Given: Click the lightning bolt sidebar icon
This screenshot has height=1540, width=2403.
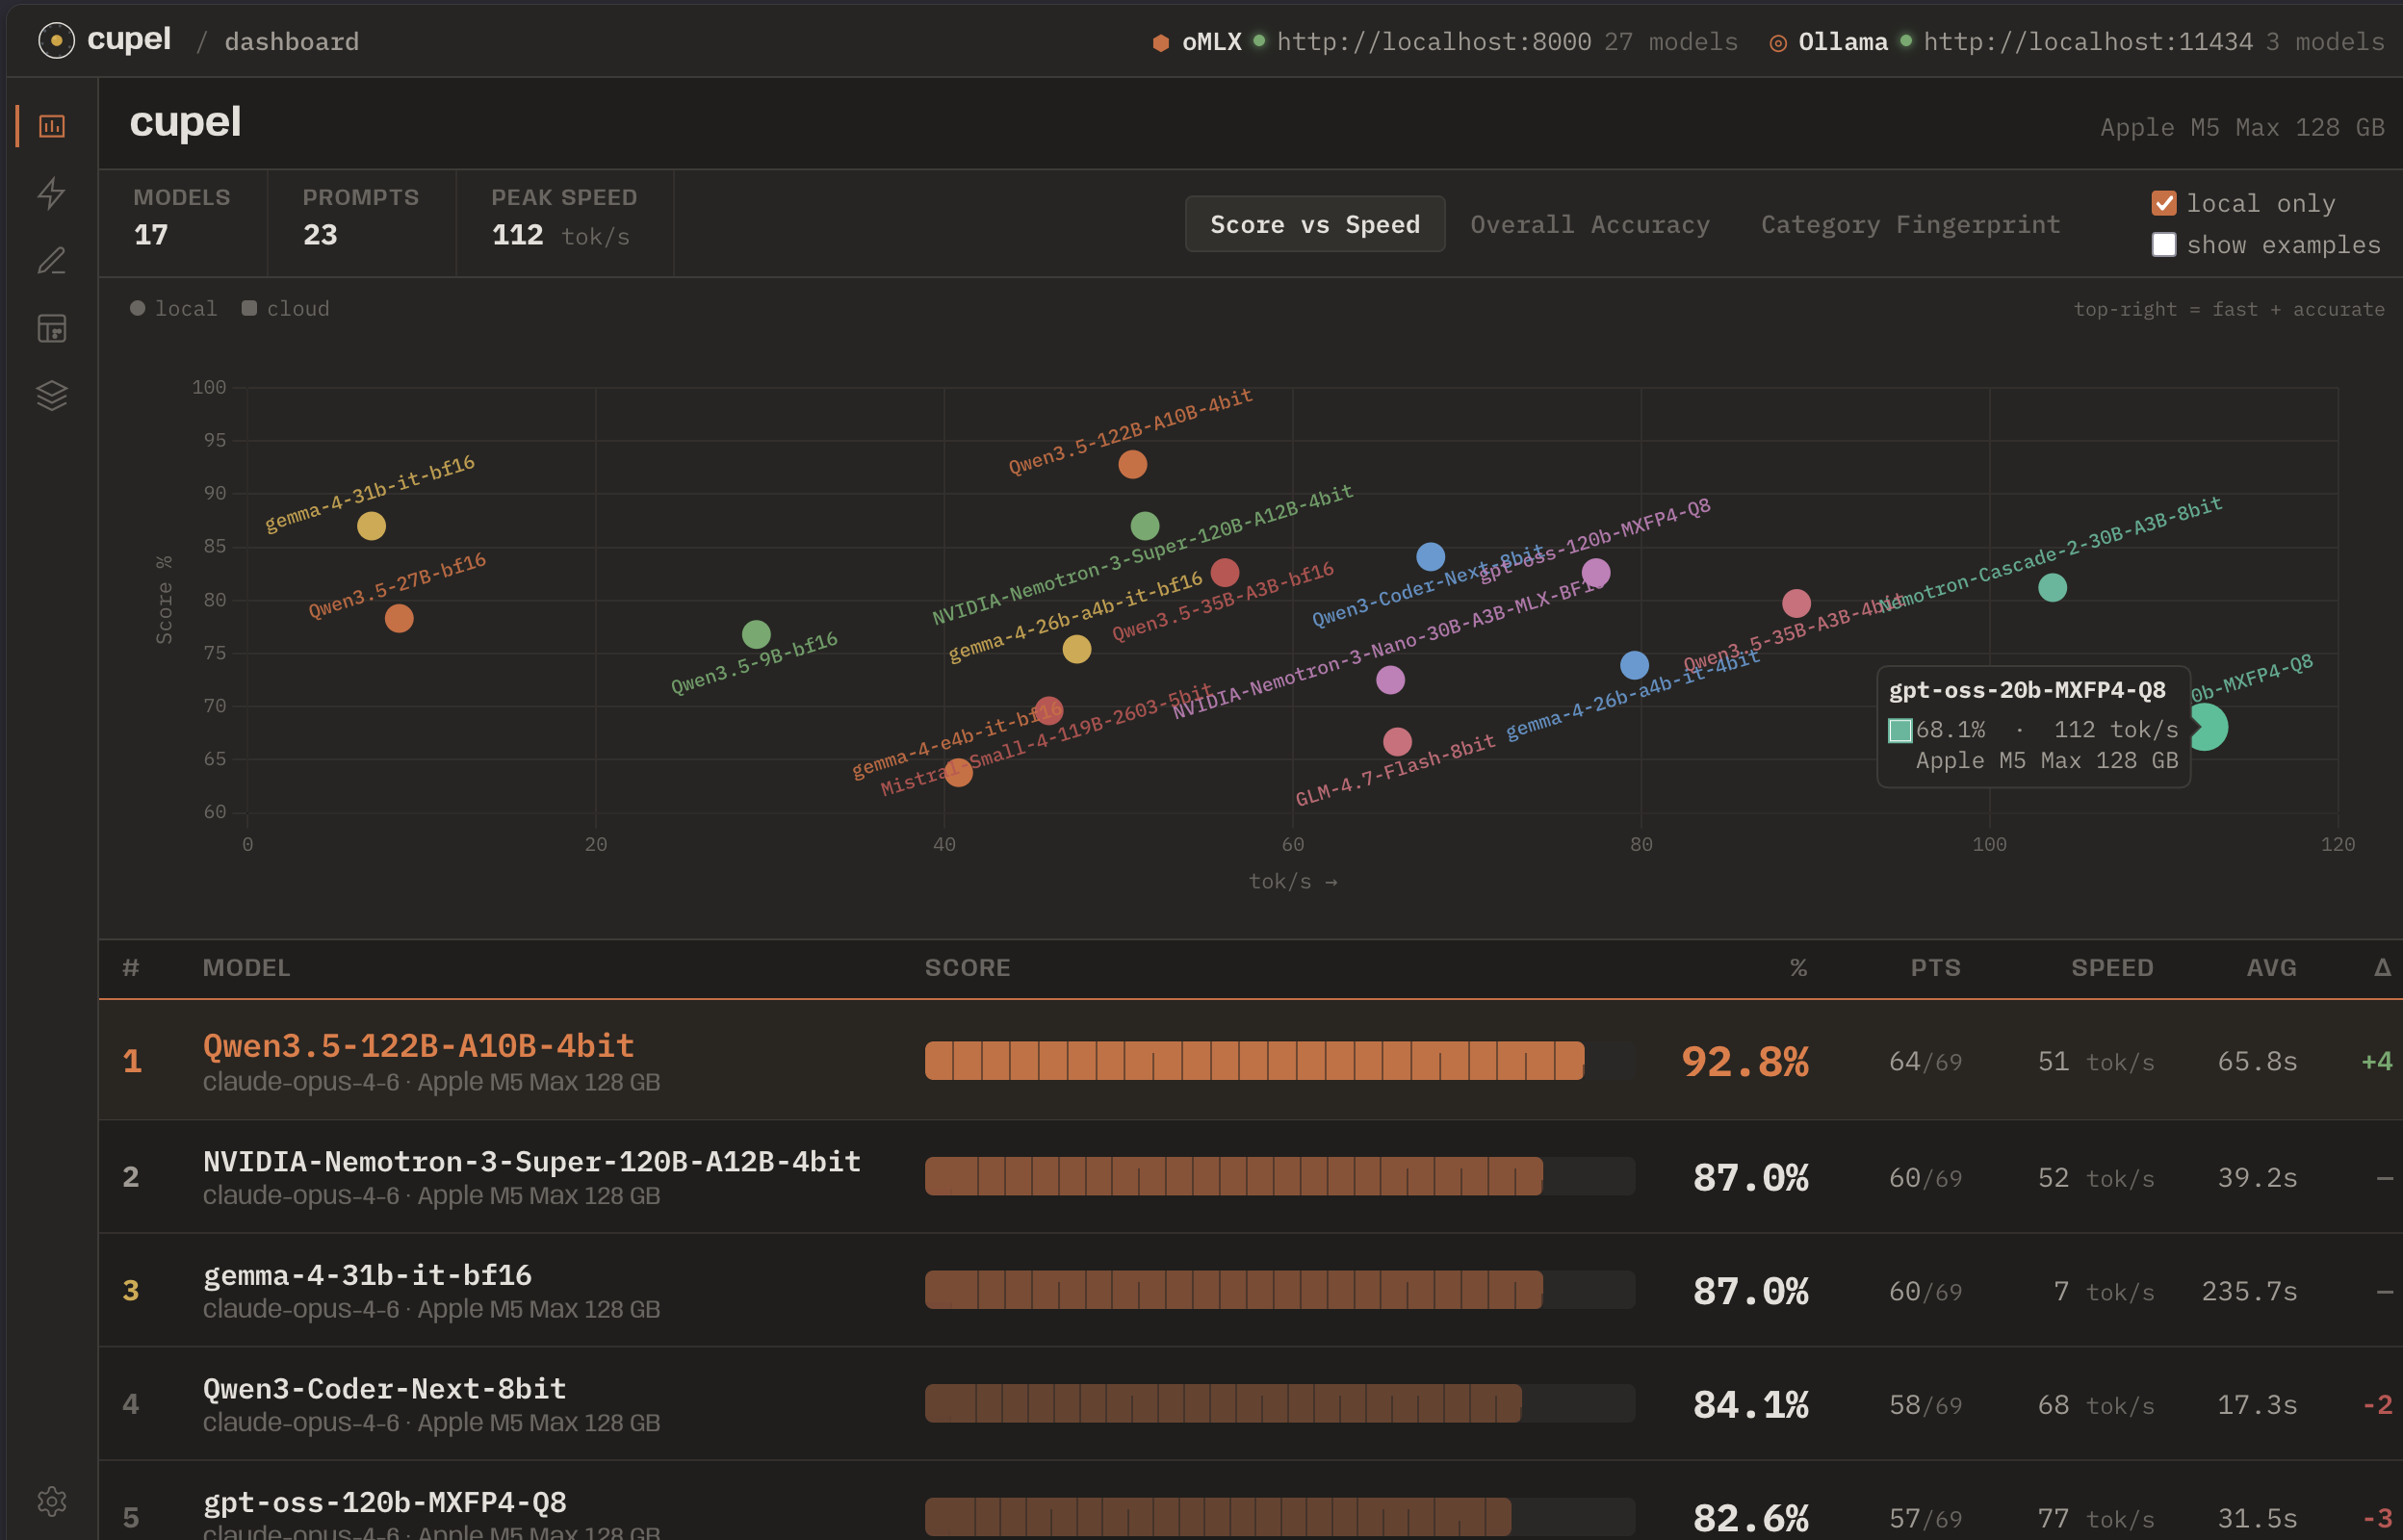Looking at the screenshot, I should click(x=52, y=193).
